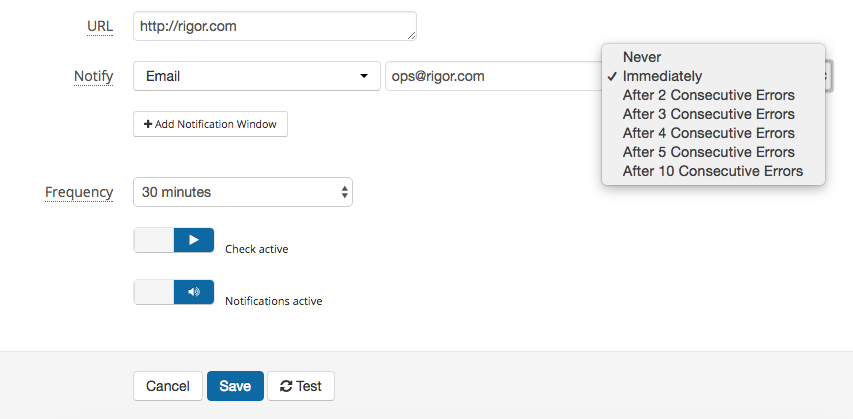Screen dimensions: 853x419
Task: Choose After 5 Consecutive Errors
Action: 713,152
